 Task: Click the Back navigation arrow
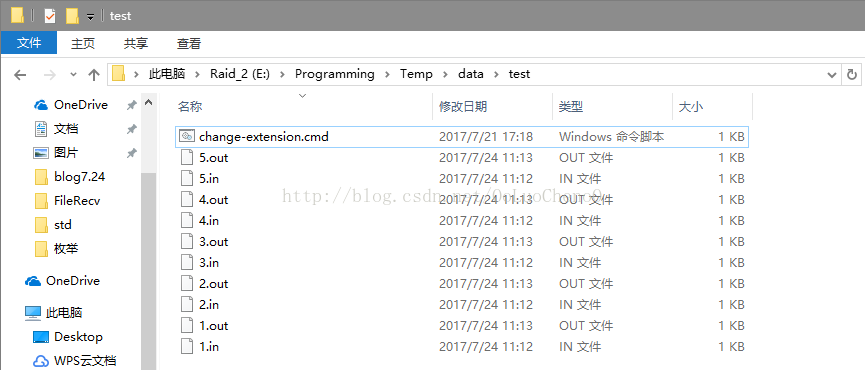click(x=20, y=74)
